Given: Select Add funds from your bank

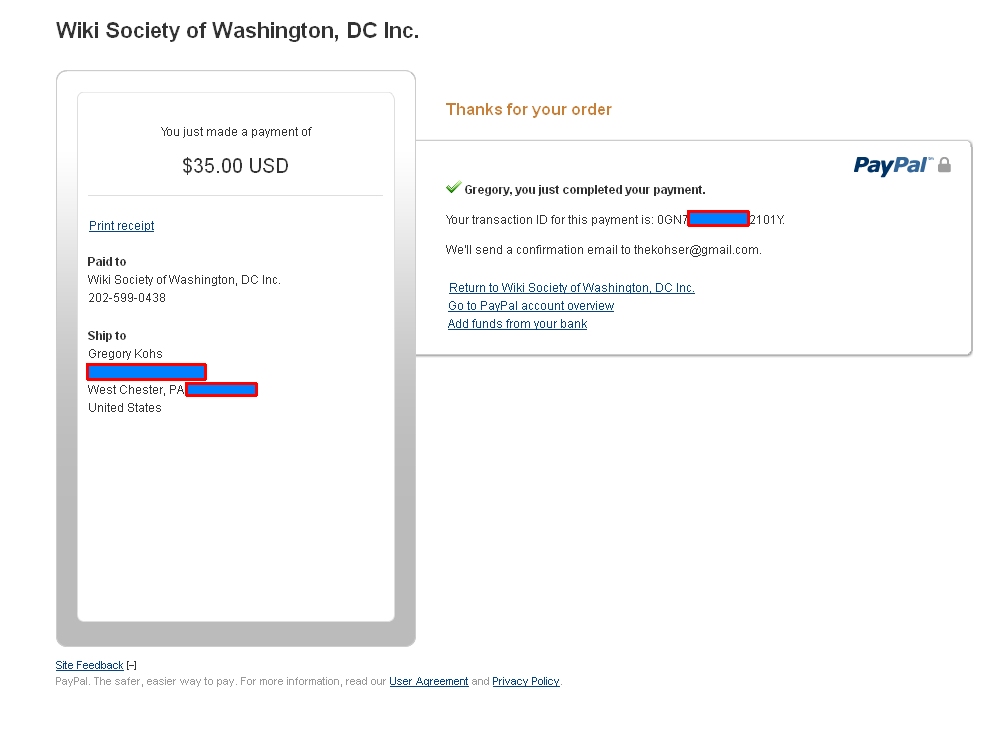Looking at the screenshot, I should pyautogui.click(x=517, y=324).
